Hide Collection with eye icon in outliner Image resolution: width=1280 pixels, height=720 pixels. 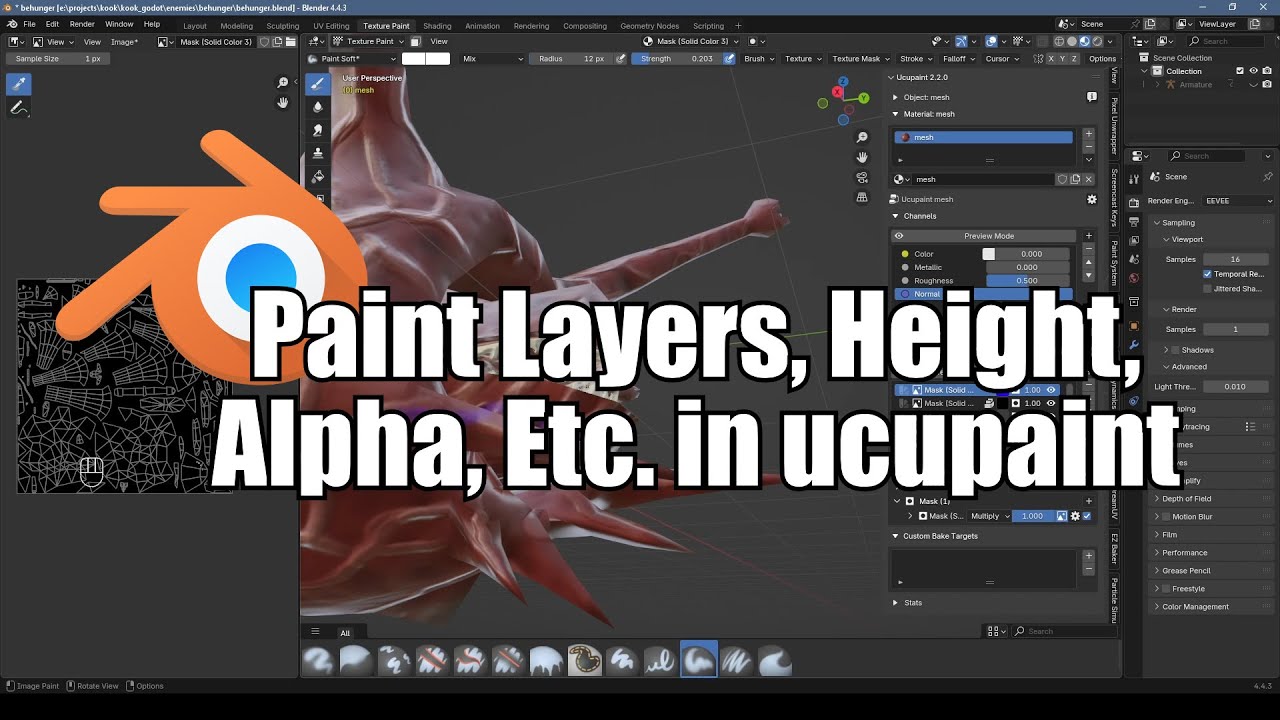1253,71
